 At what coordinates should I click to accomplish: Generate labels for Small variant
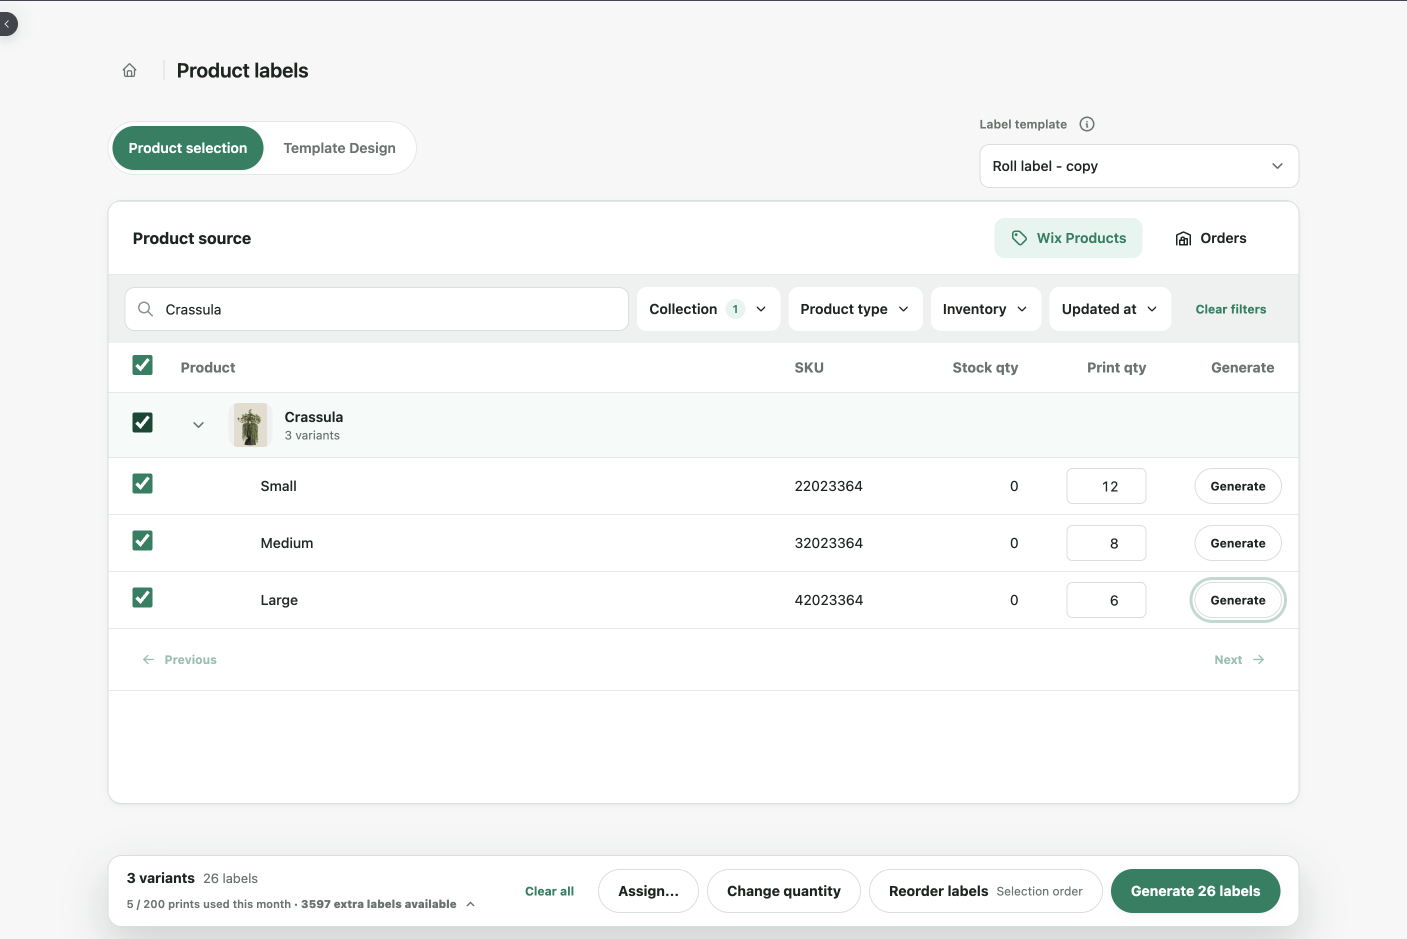(1238, 486)
